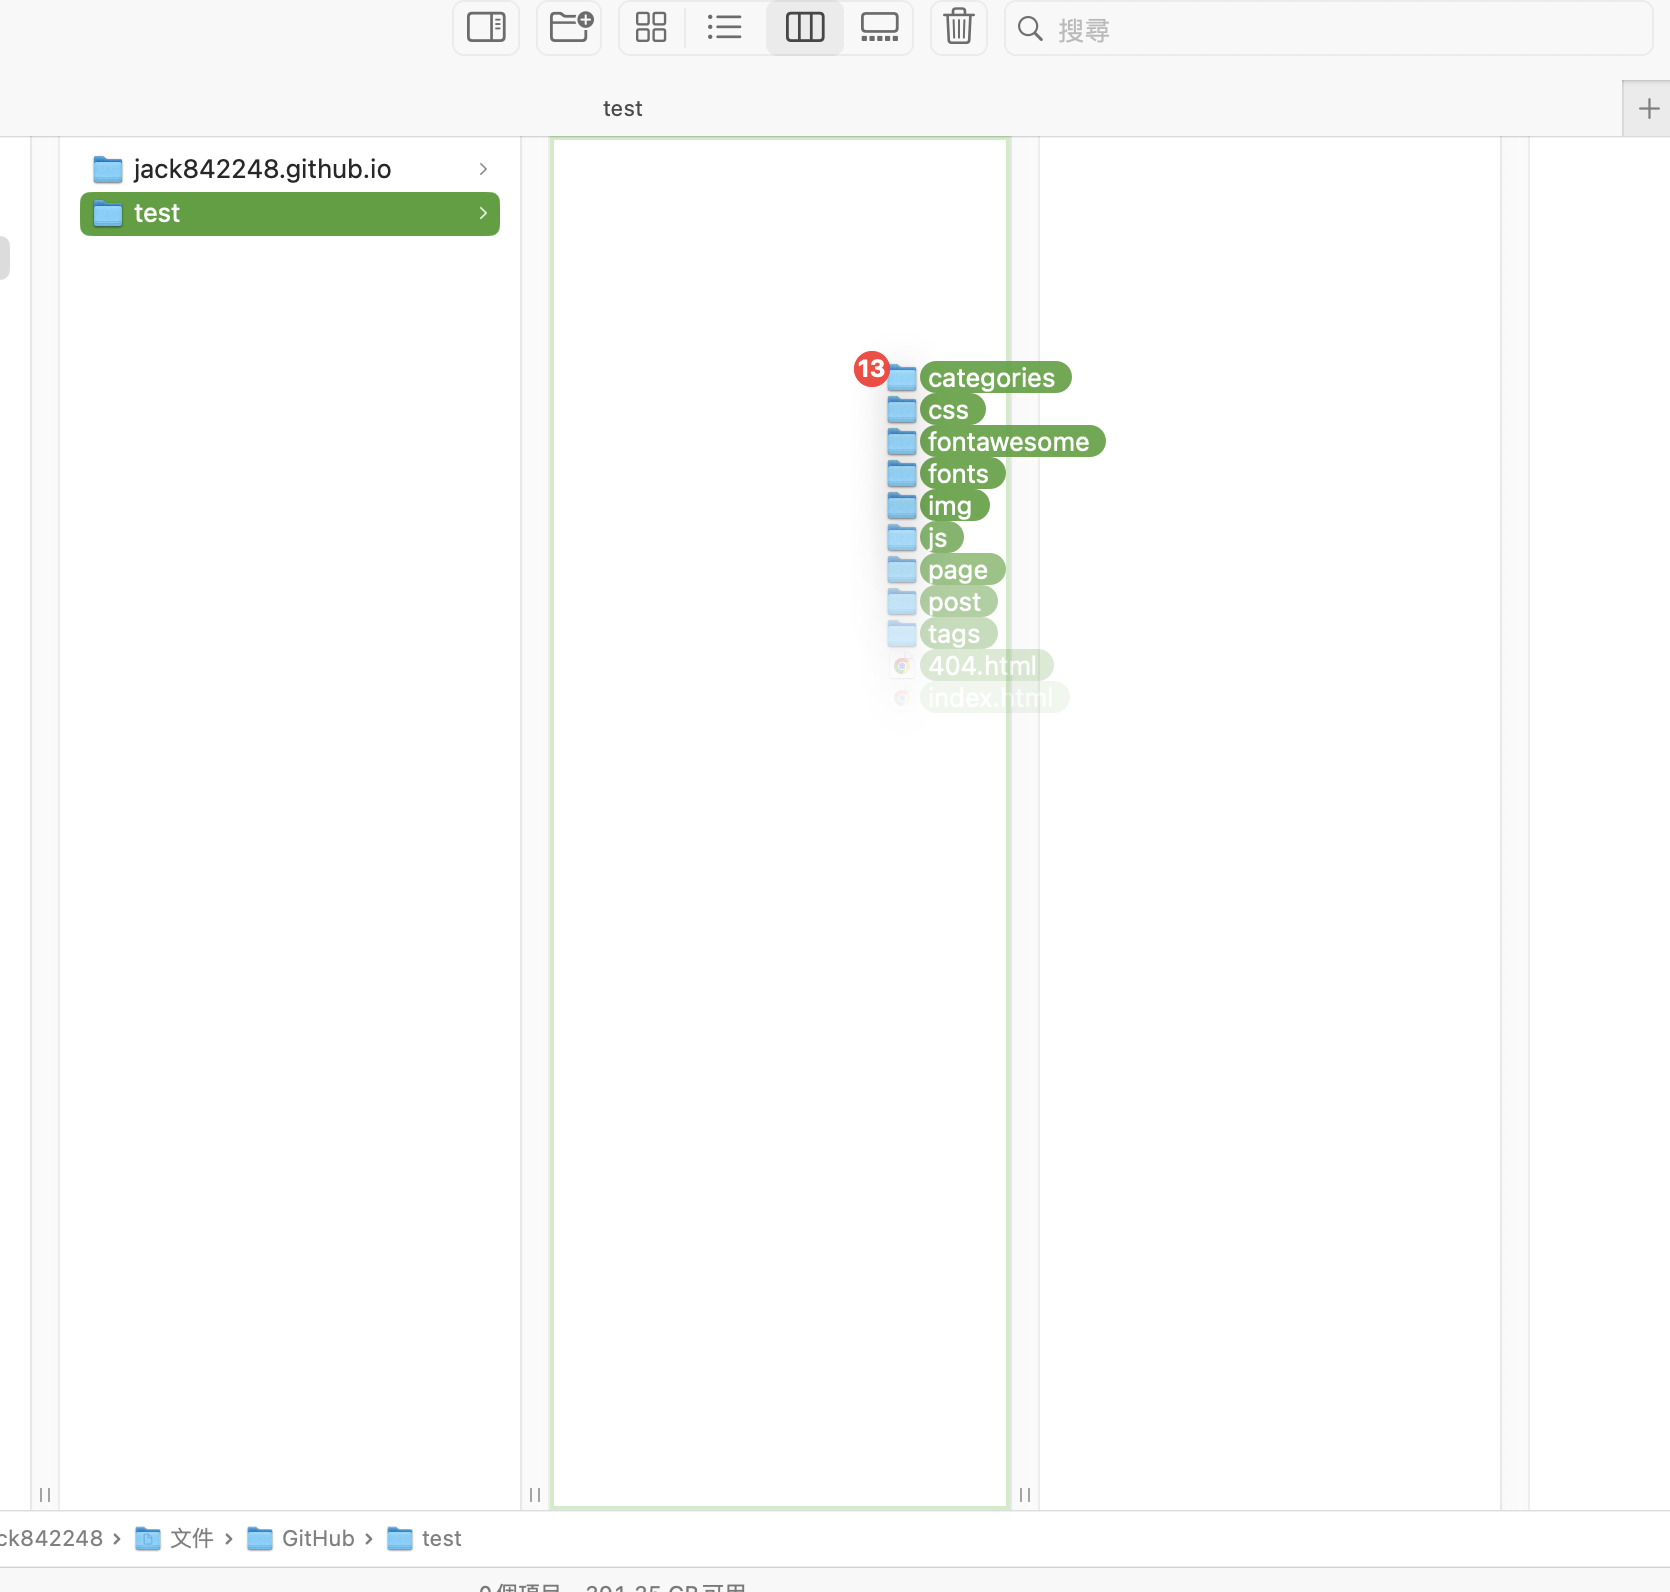Screen dimensions: 1670x1592
Task: Click the 文件 folder in path bar
Action: pyautogui.click(x=174, y=1538)
